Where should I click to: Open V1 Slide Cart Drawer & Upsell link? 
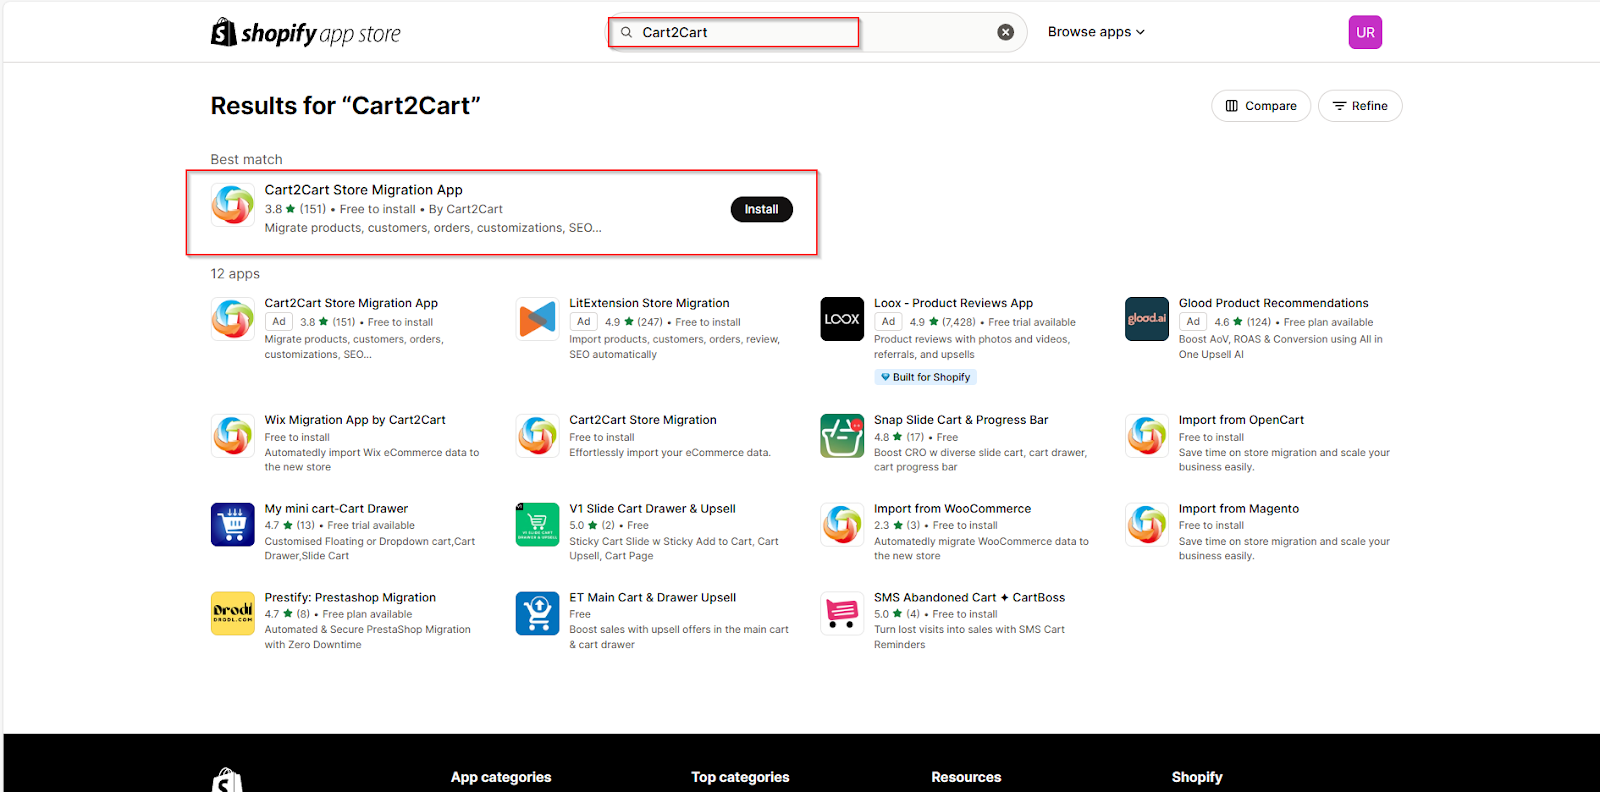(x=652, y=509)
